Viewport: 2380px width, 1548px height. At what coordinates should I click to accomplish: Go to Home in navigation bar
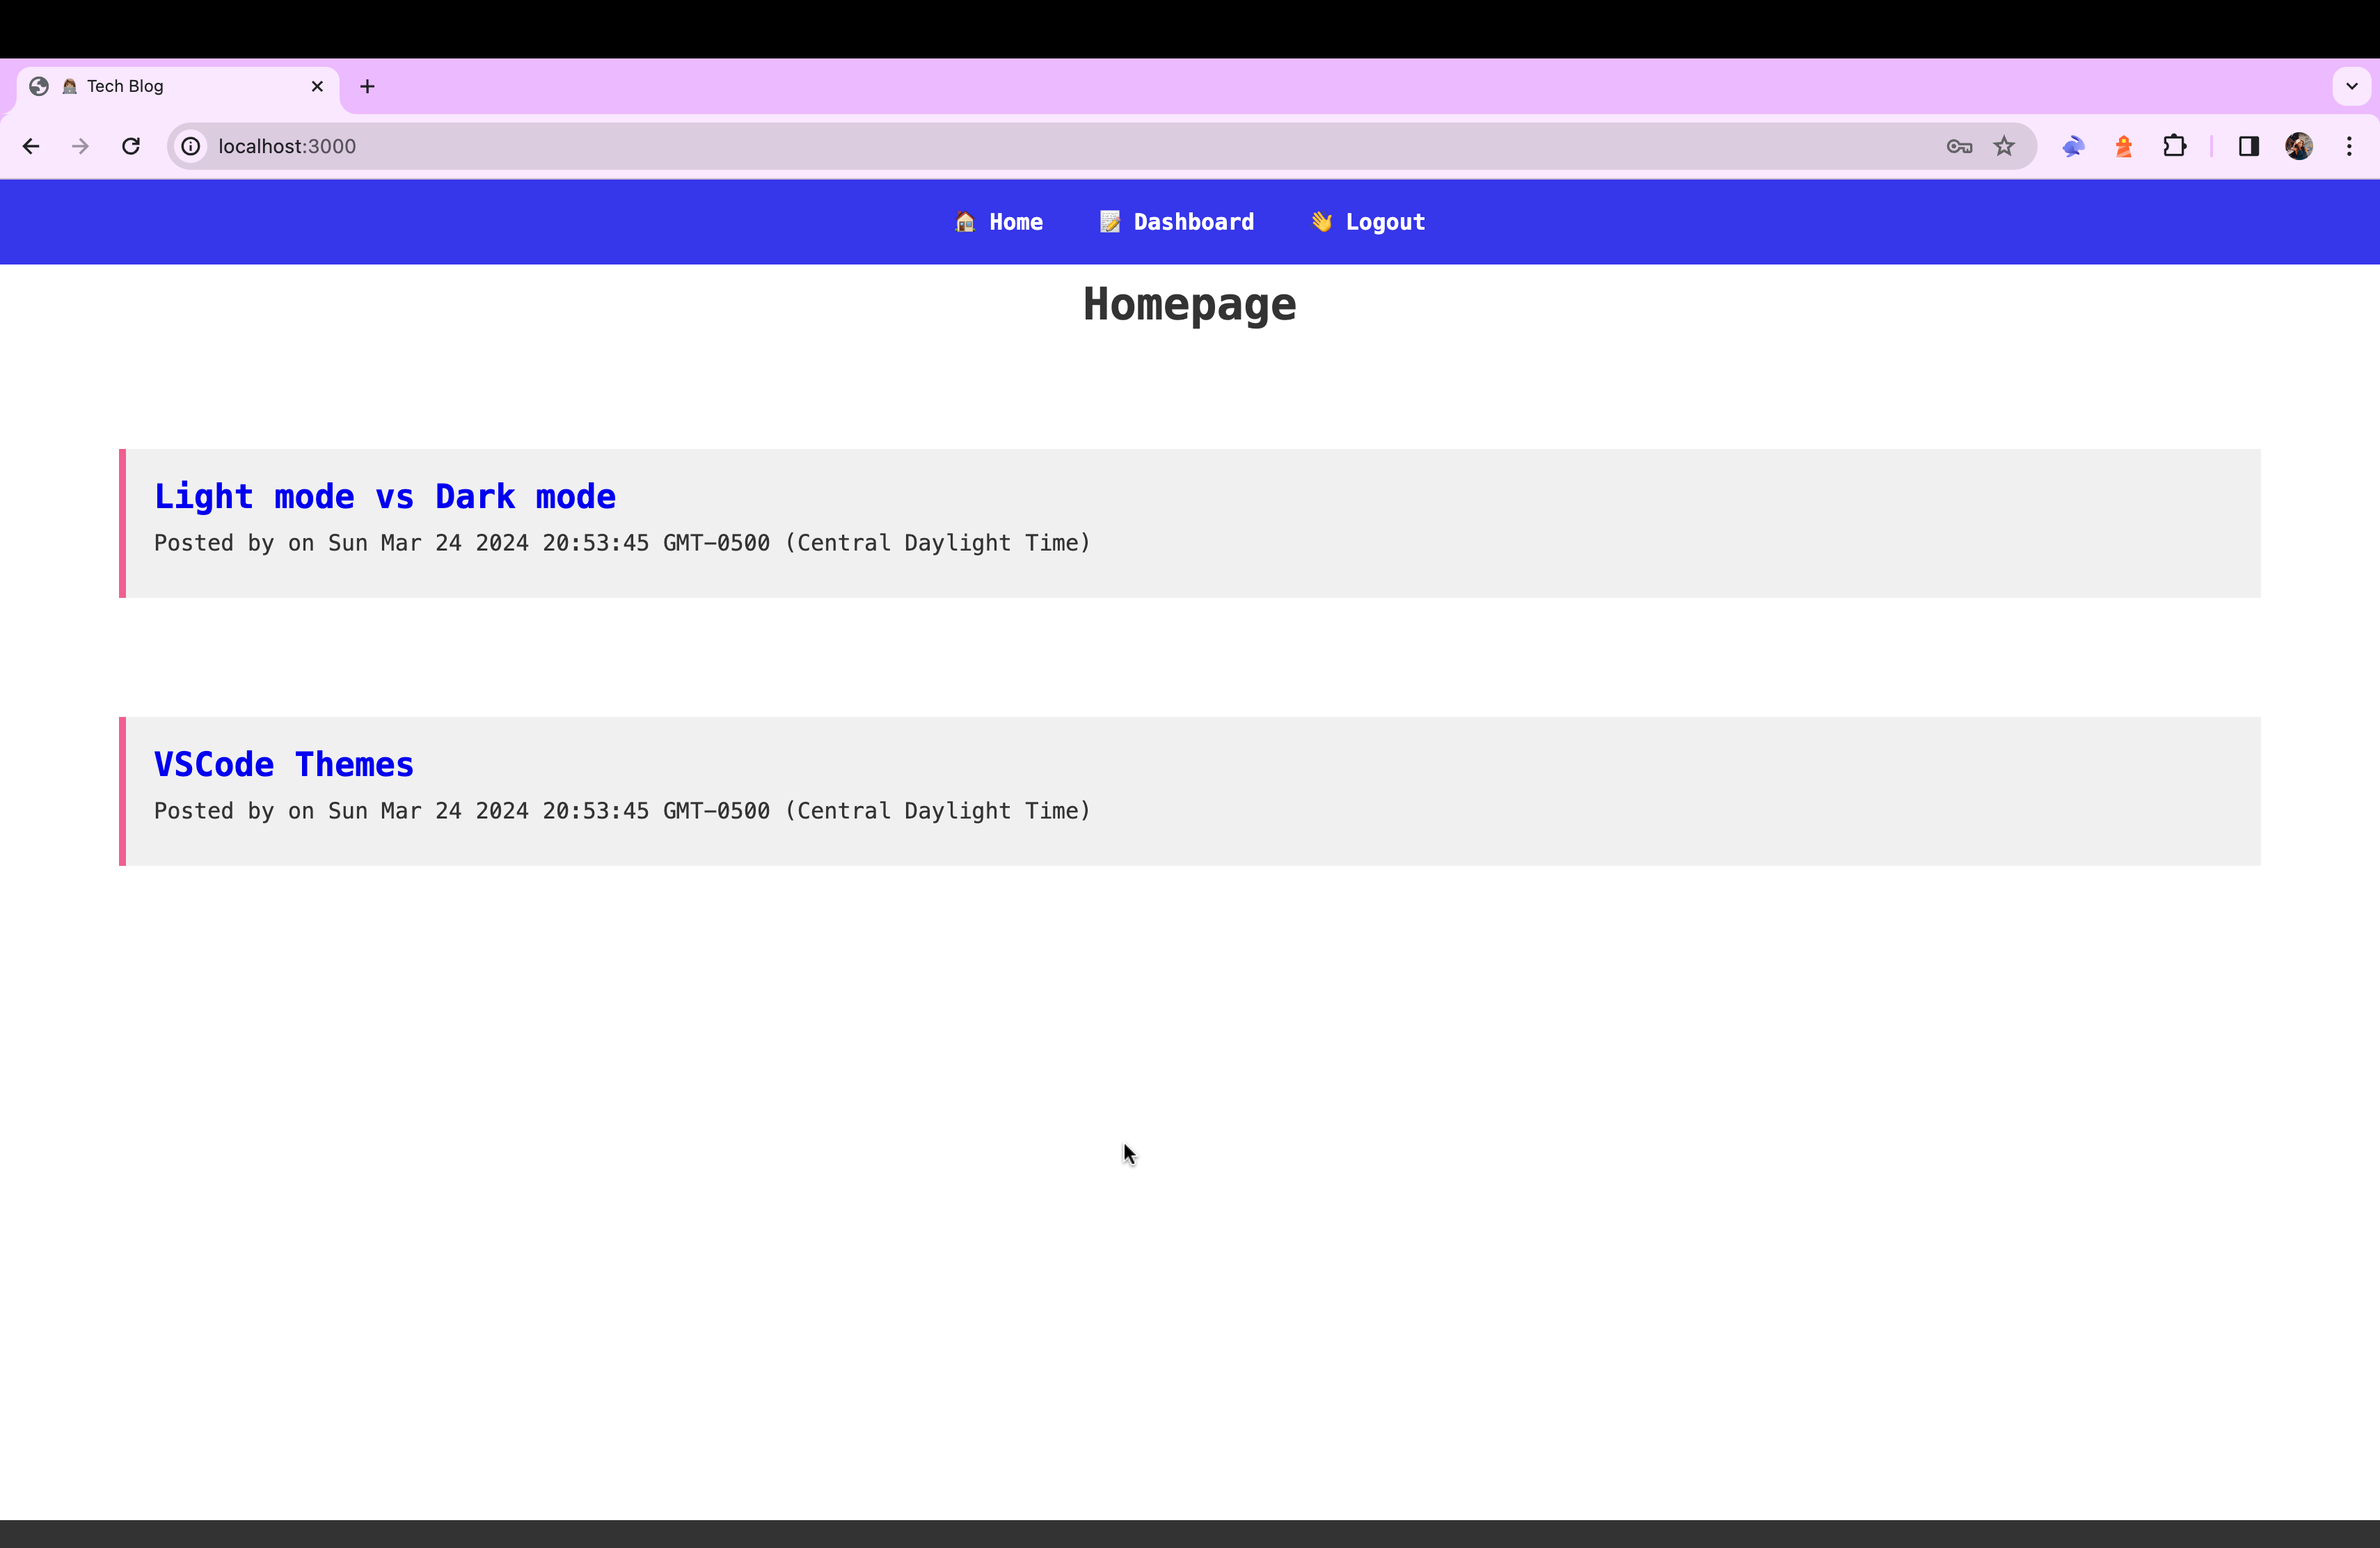[x=1000, y=222]
